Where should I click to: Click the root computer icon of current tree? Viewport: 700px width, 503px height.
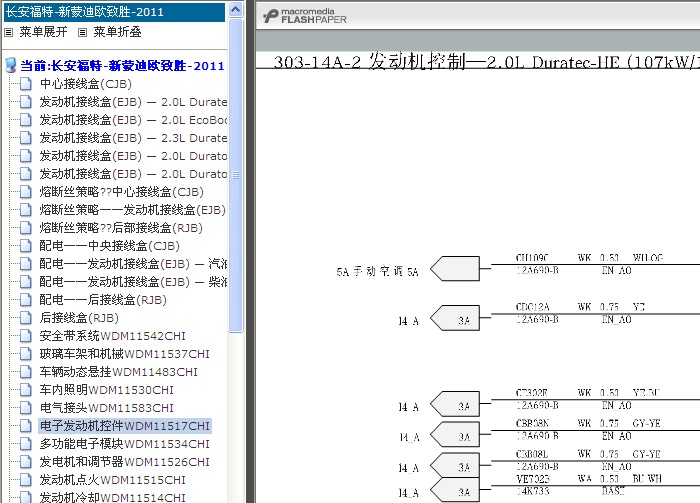pos(11,66)
